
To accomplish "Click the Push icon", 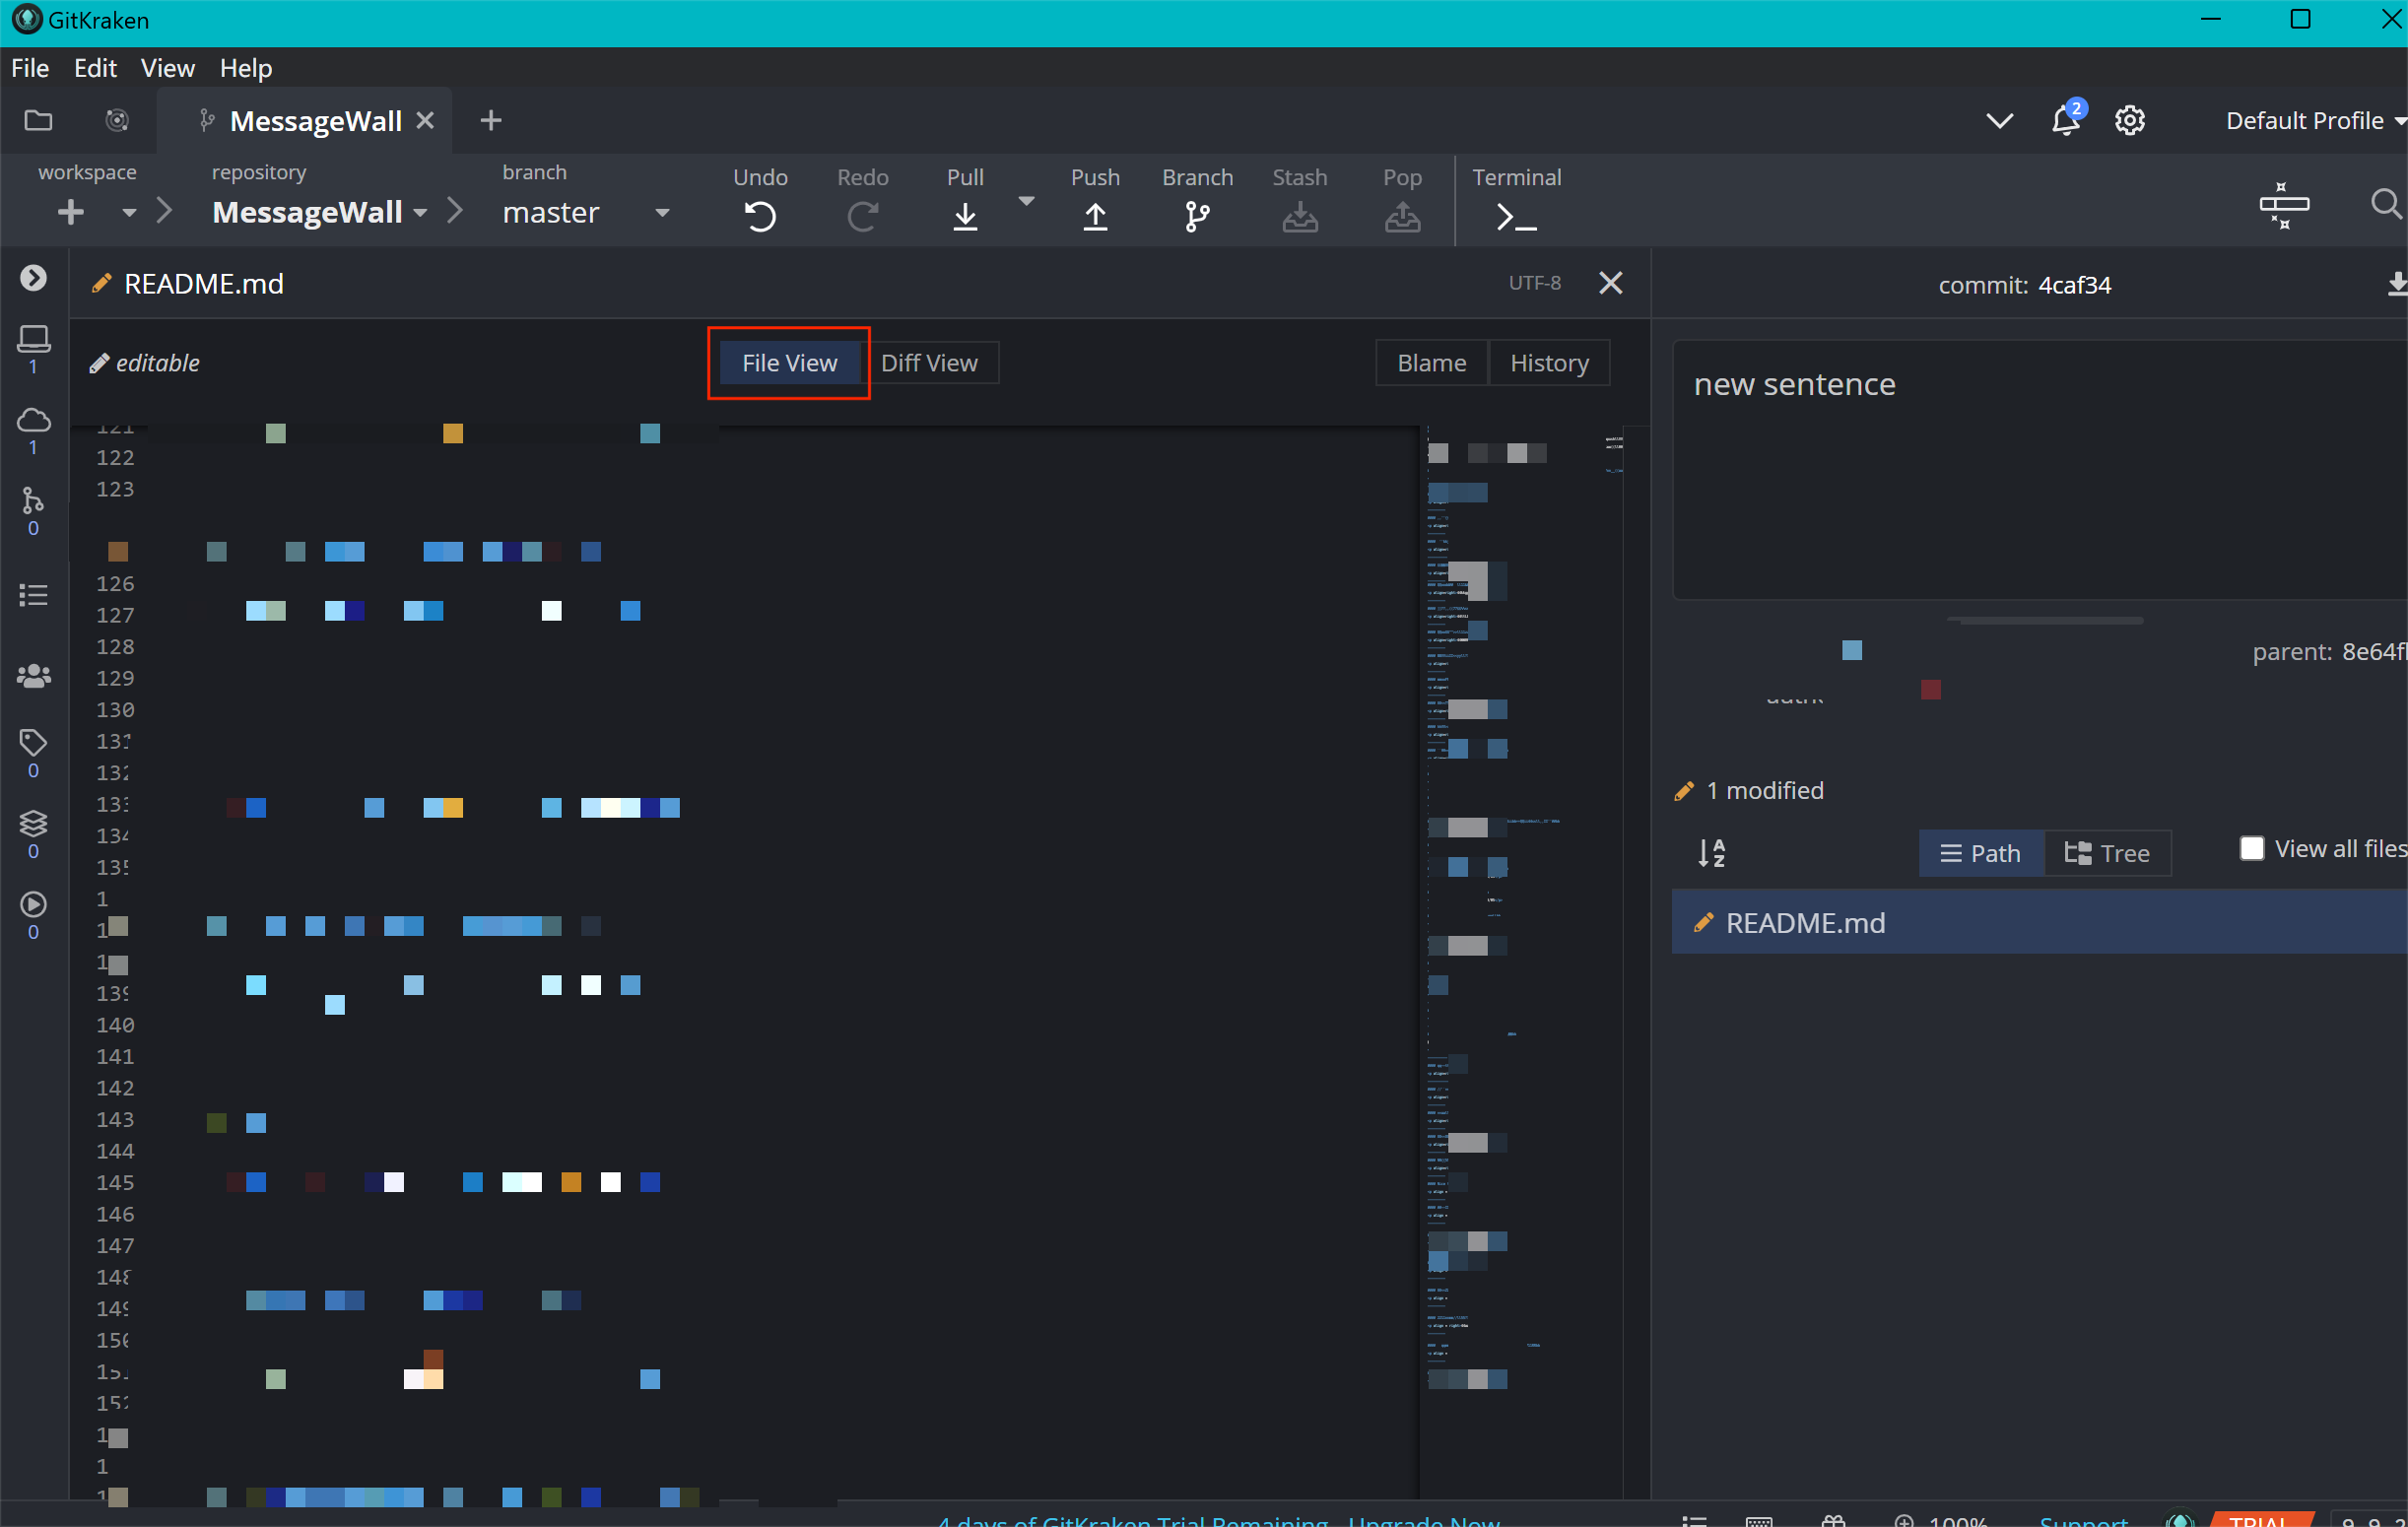I will (x=1095, y=215).
